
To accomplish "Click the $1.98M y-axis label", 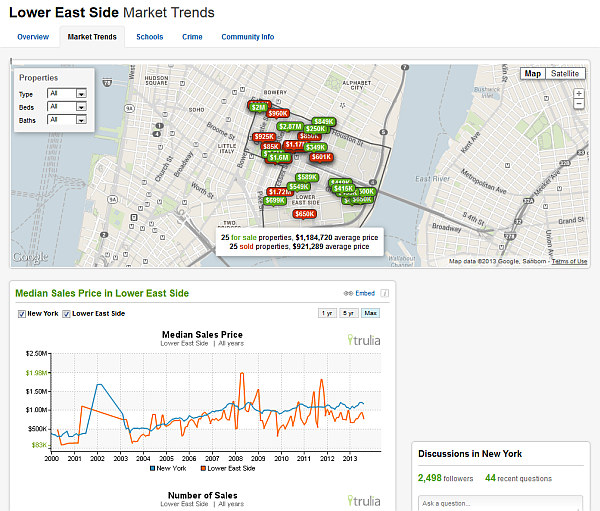I will click(x=36, y=373).
